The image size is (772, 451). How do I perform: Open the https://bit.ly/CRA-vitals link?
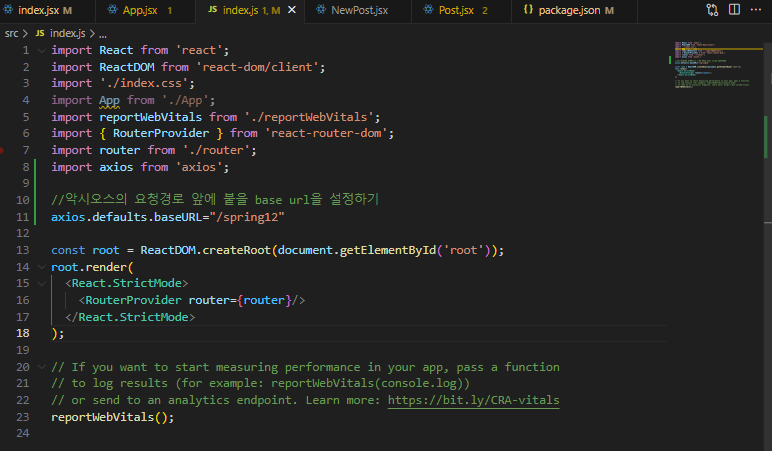click(x=473, y=400)
